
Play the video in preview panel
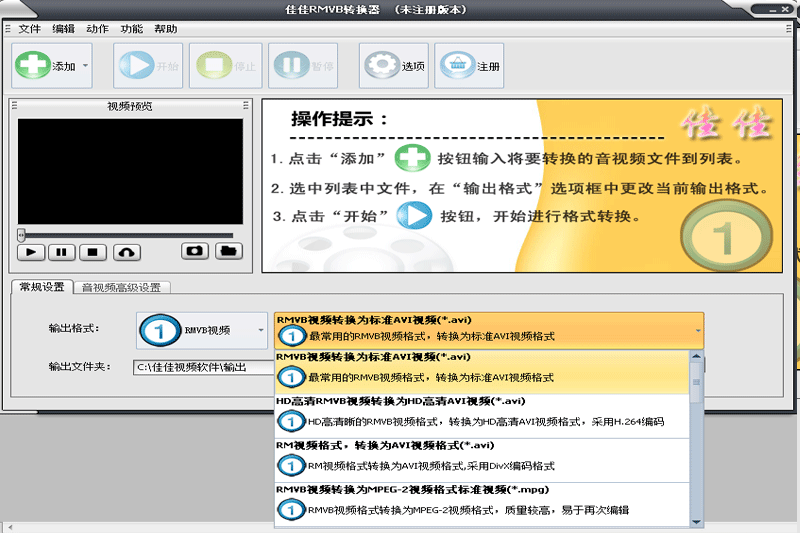31,252
